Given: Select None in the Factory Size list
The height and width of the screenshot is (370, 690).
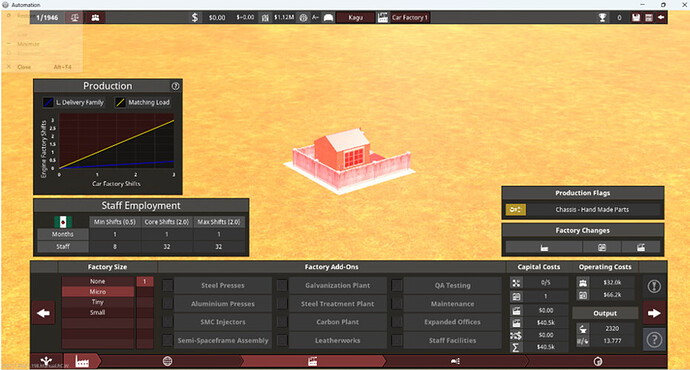Looking at the screenshot, I should pyautogui.click(x=98, y=281).
